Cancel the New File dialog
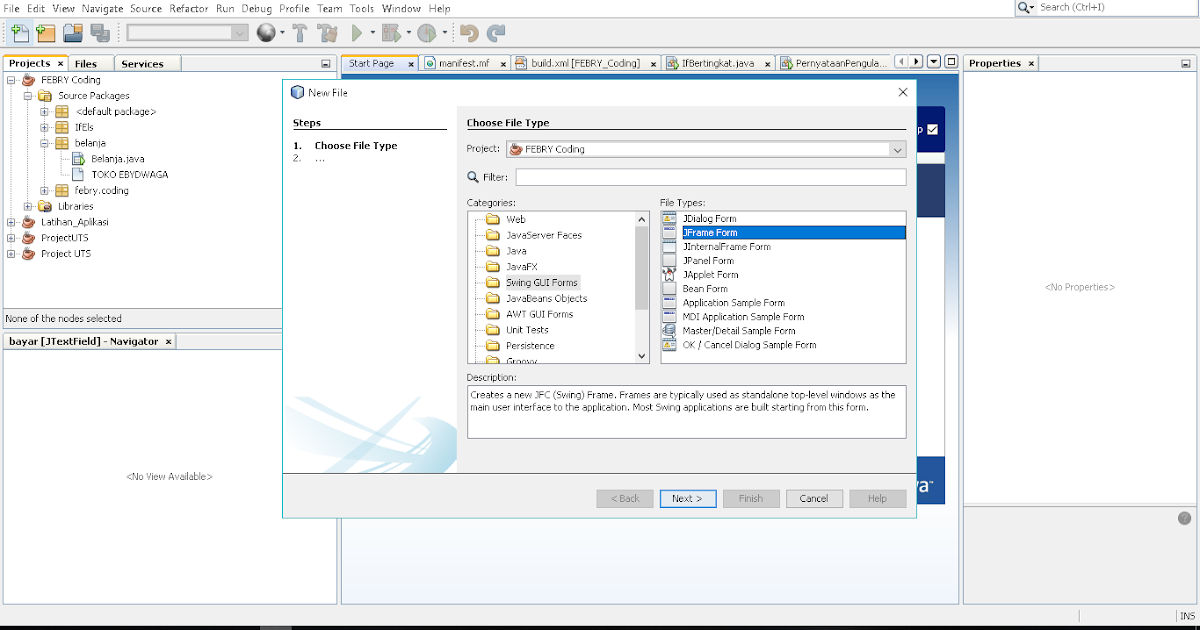Viewport: 1200px width, 630px height. pos(814,498)
